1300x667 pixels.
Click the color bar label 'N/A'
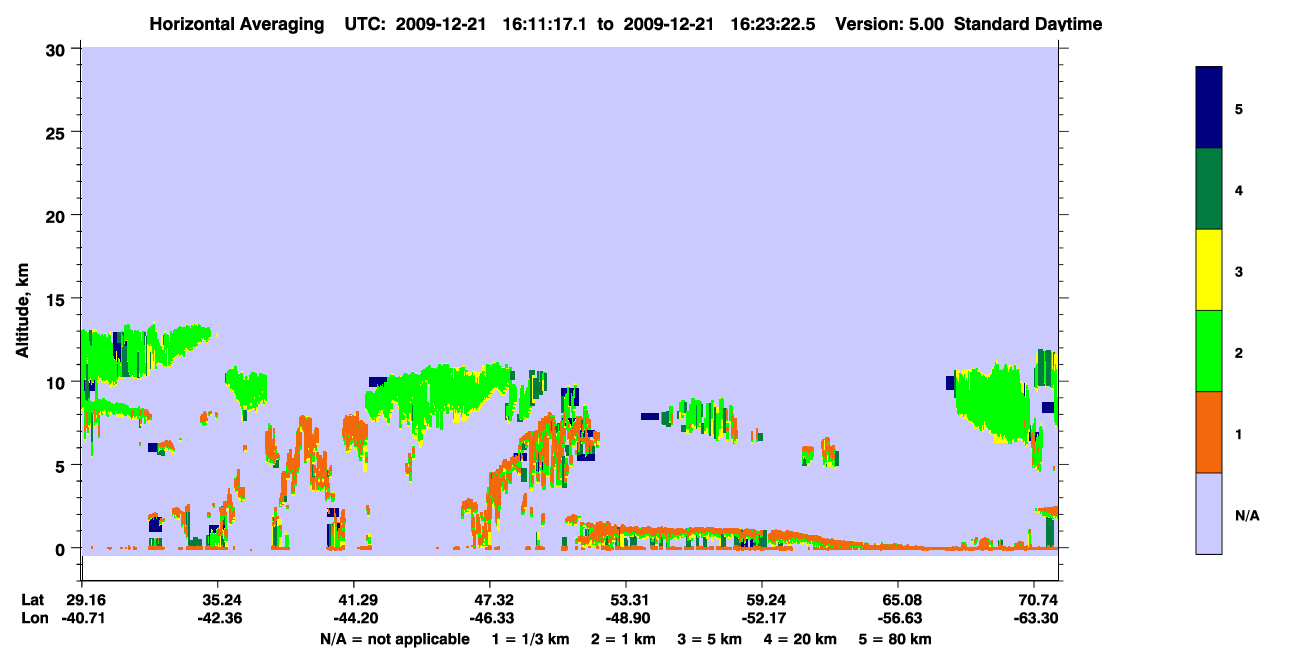(1246, 515)
